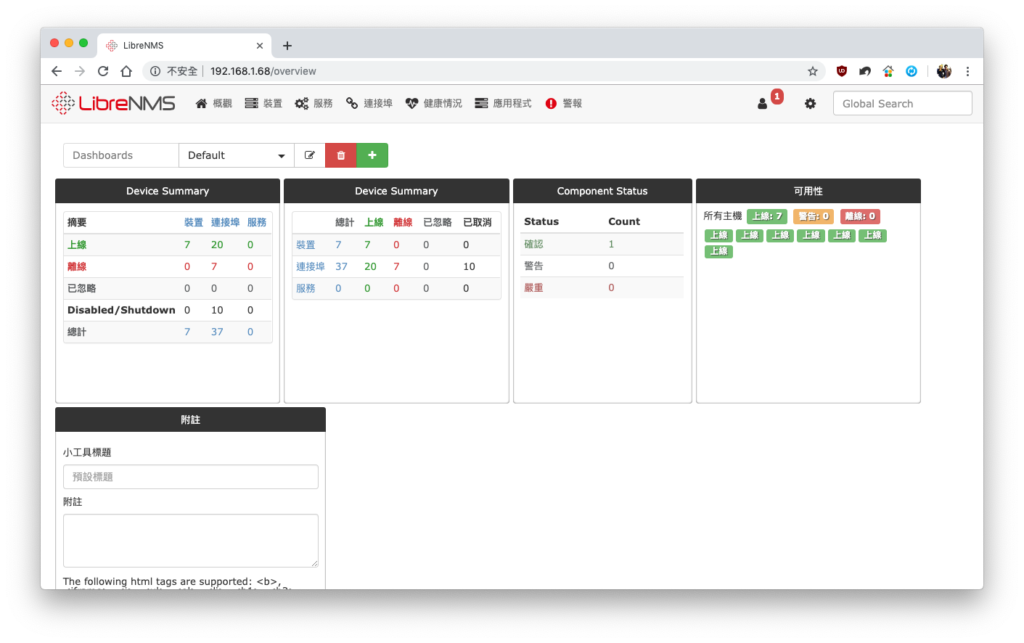Click the LibreNMS logo

coord(114,103)
